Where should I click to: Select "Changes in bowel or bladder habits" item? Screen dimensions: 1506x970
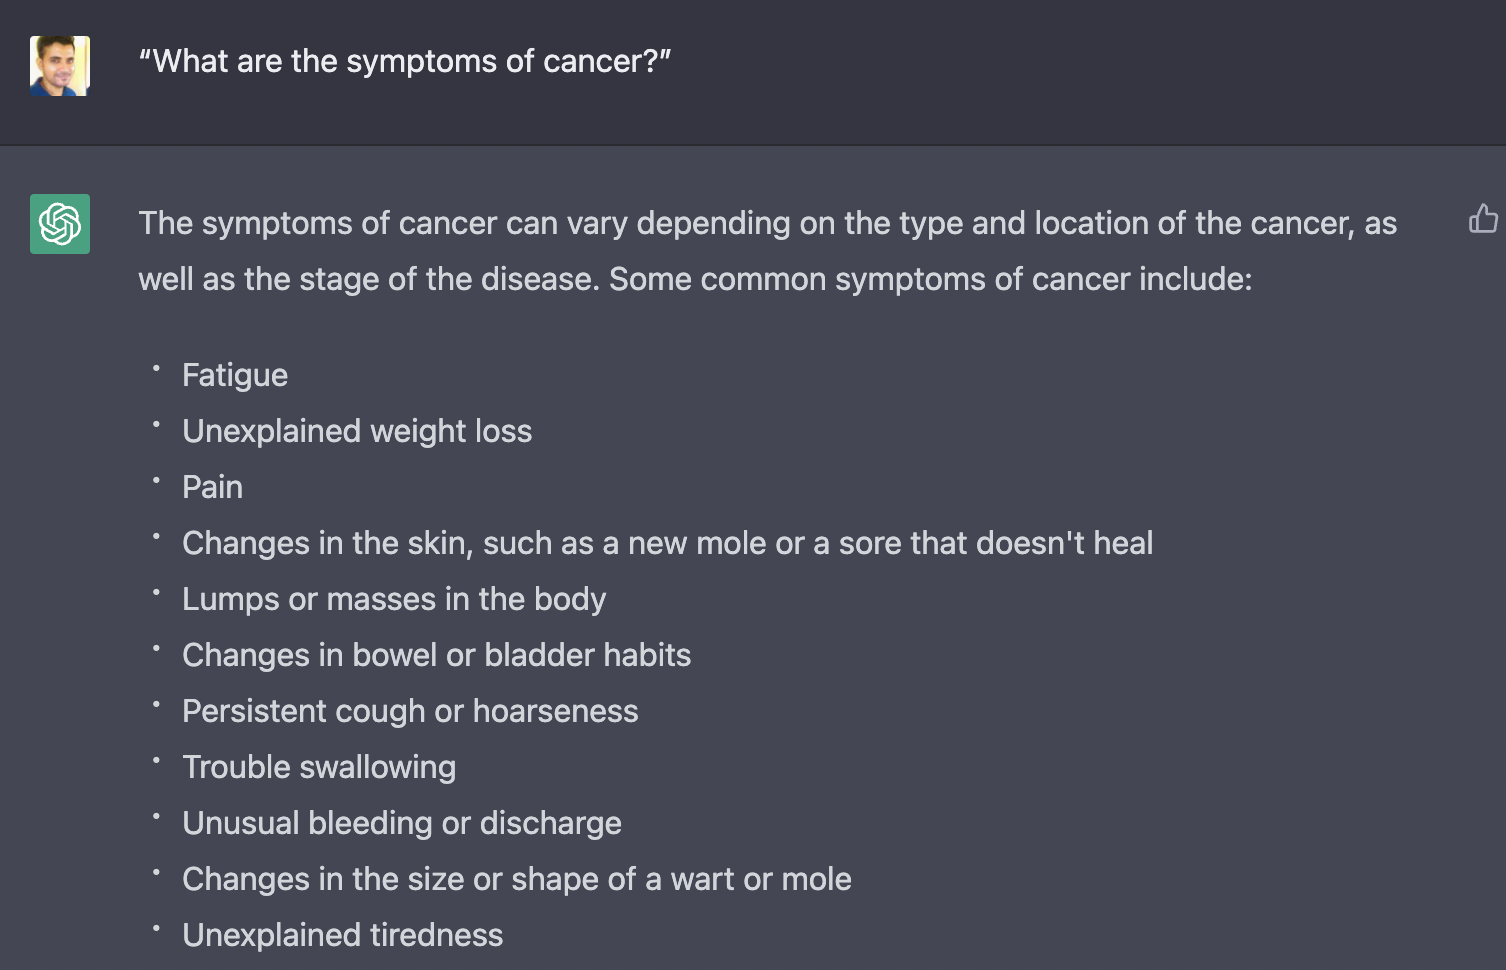coord(436,655)
